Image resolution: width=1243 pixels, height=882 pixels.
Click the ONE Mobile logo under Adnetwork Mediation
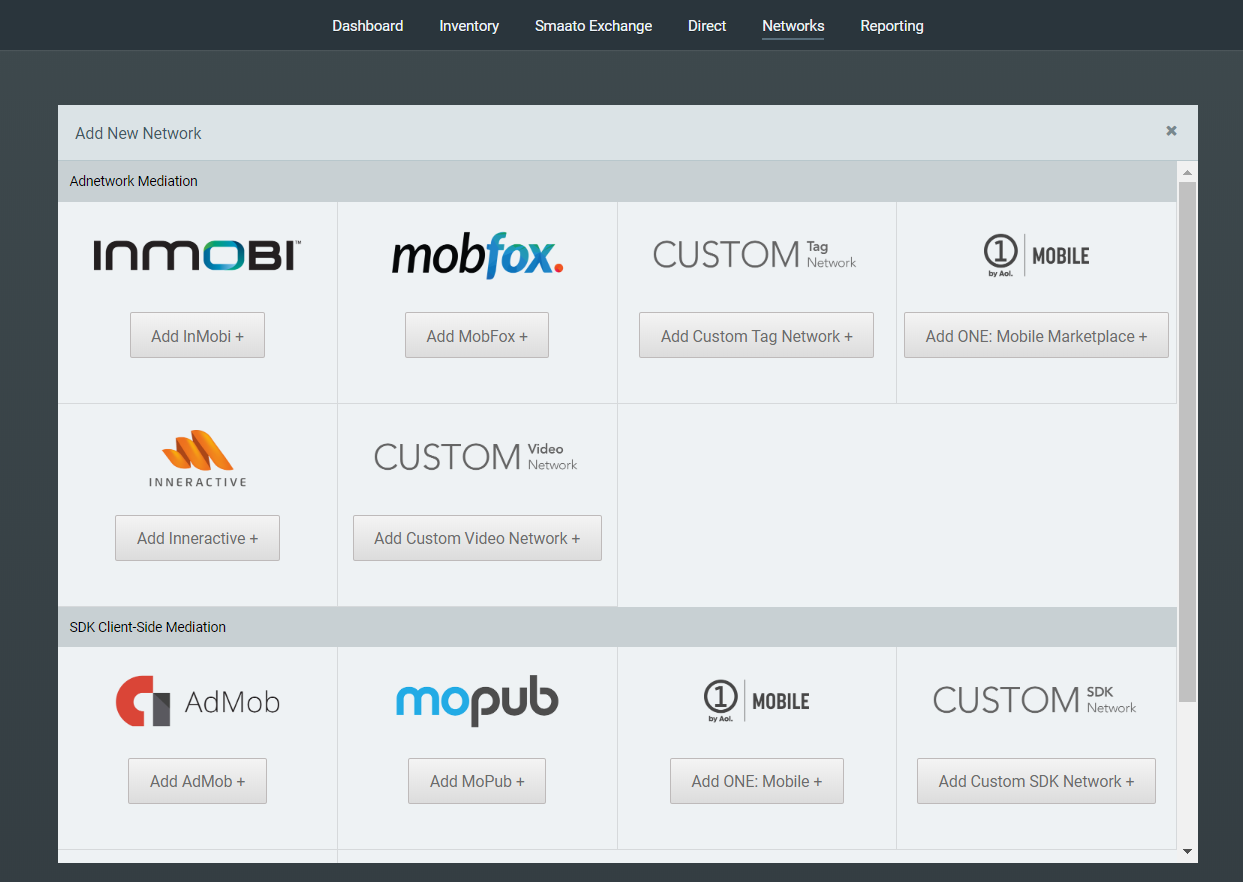pyautogui.click(x=1036, y=256)
